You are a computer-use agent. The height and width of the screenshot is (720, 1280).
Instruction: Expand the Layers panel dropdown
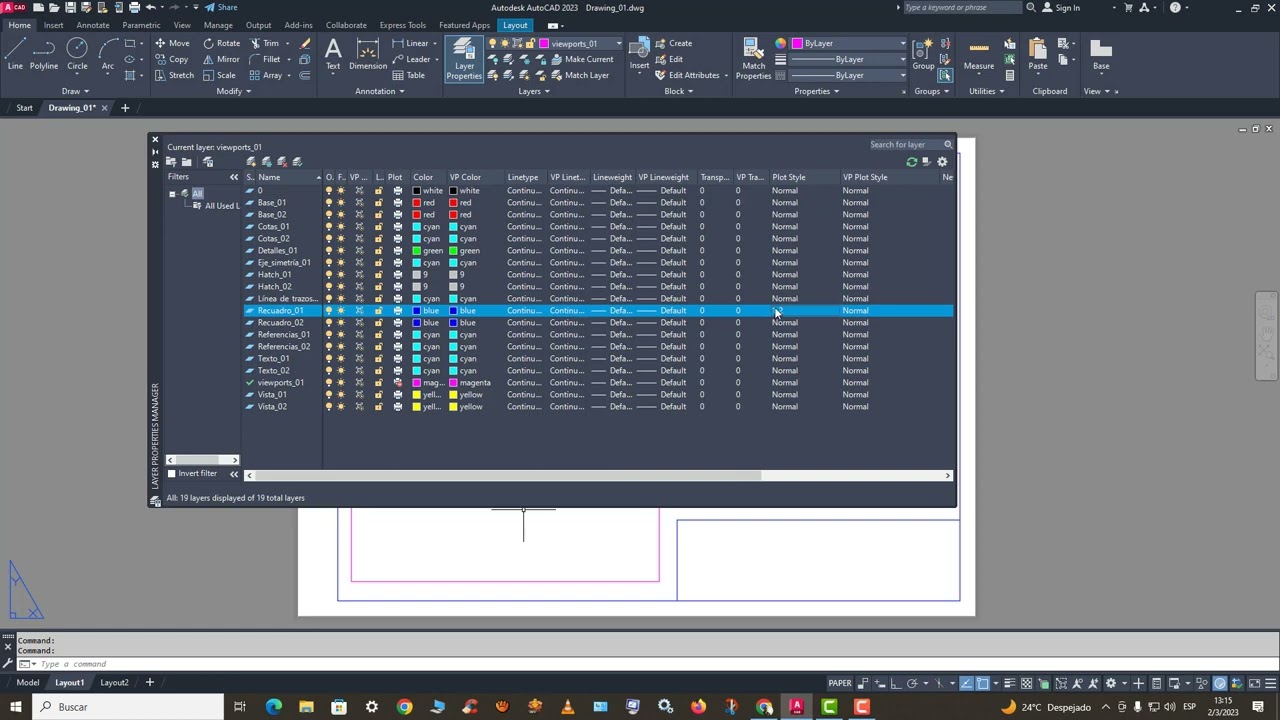pos(534,91)
